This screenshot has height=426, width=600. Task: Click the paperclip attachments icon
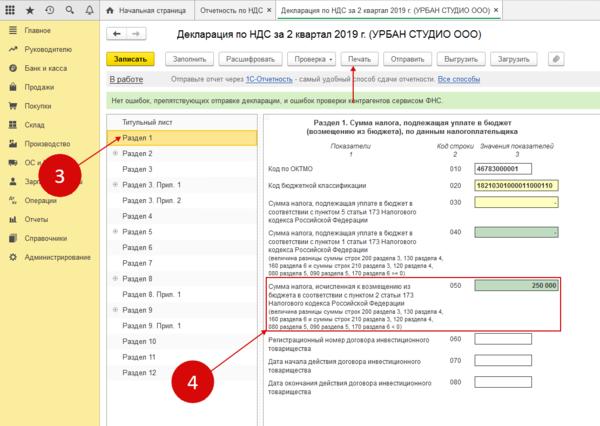pyautogui.click(x=556, y=59)
